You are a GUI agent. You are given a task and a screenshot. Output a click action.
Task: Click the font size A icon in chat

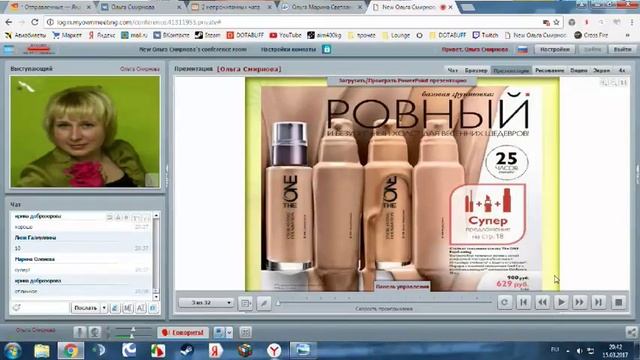pos(140,308)
